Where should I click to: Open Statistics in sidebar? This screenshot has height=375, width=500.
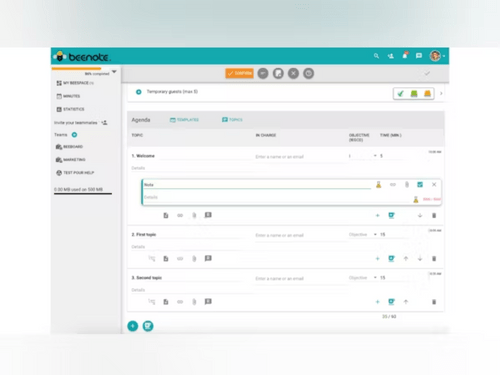pos(70,109)
